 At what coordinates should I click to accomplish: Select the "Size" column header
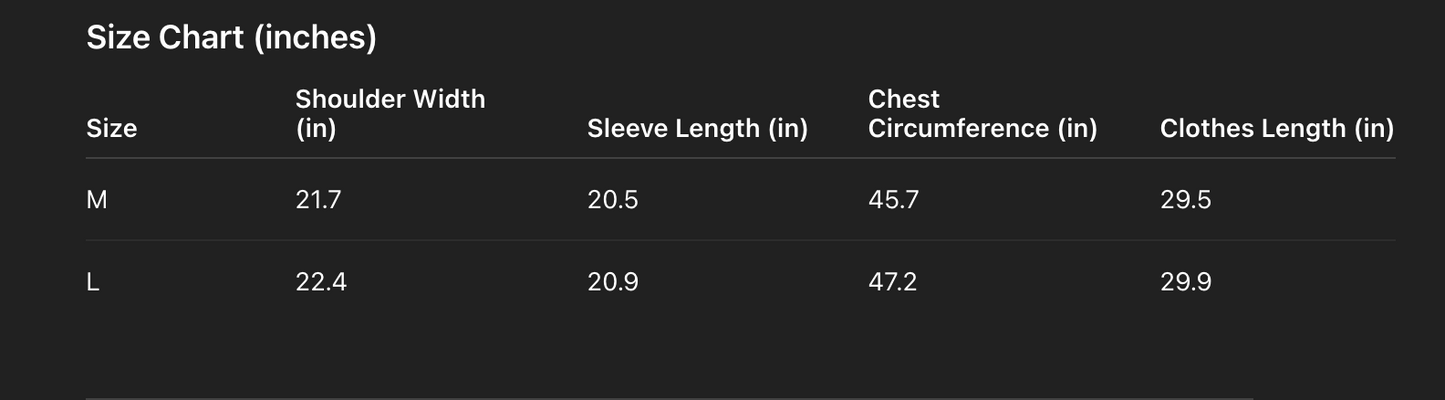[x=111, y=129]
